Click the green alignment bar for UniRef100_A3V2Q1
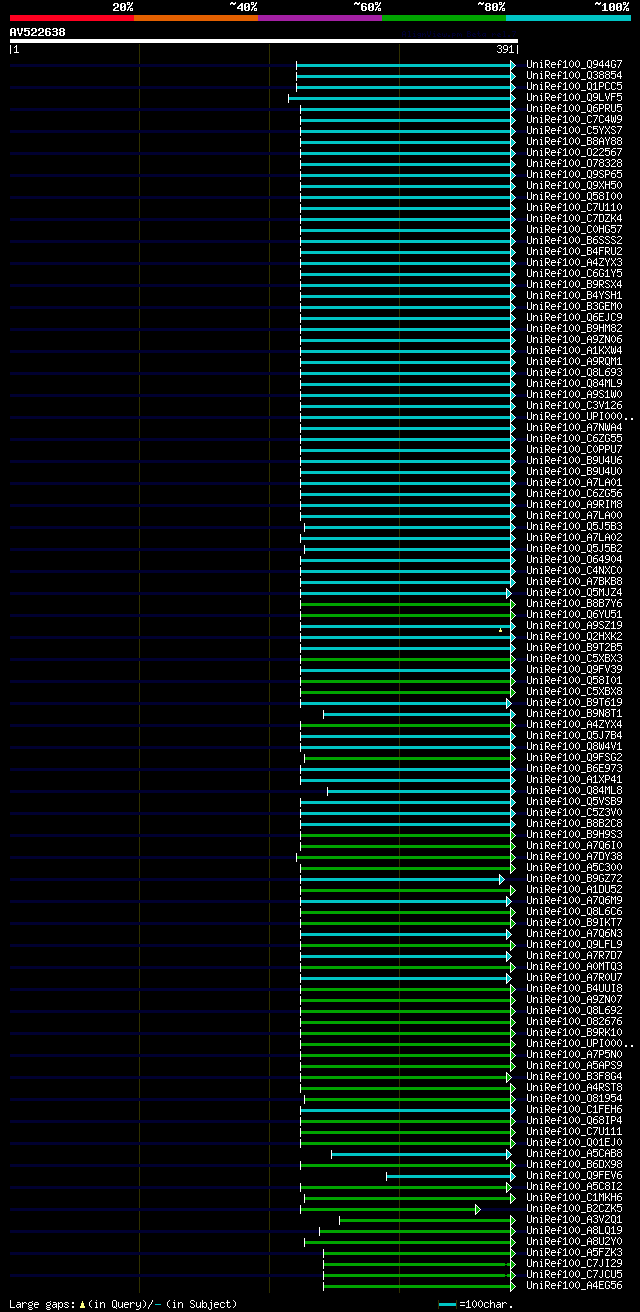640x1312 pixels. click(x=425, y=1220)
